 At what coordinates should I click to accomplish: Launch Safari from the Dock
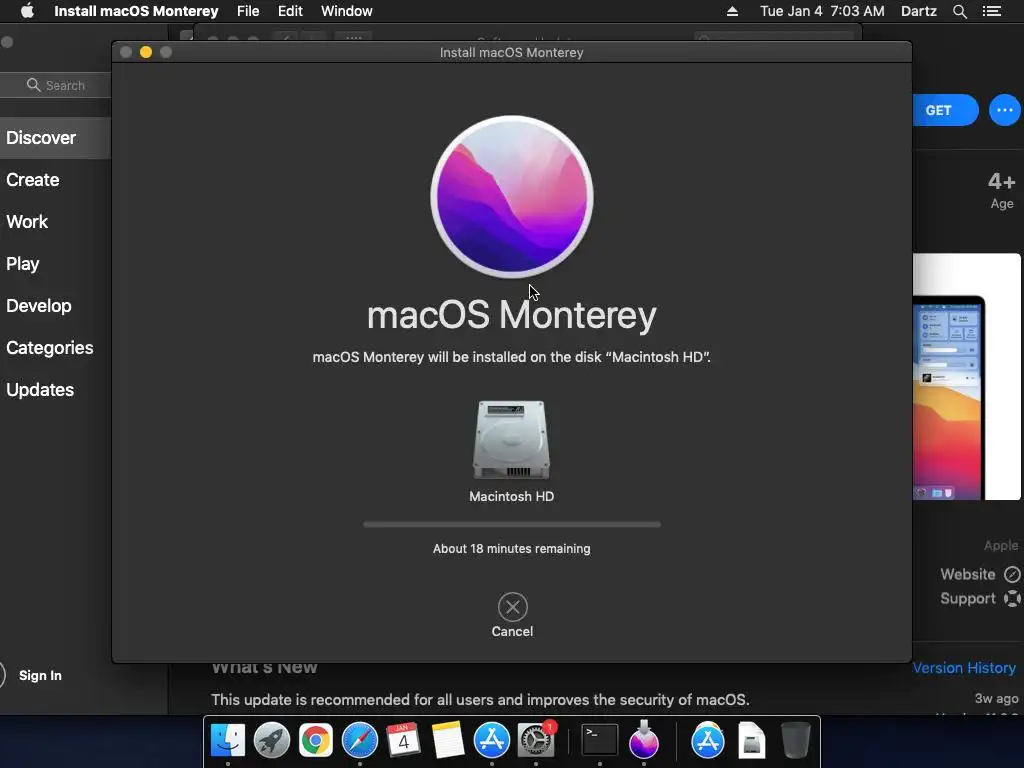point(360,740)
